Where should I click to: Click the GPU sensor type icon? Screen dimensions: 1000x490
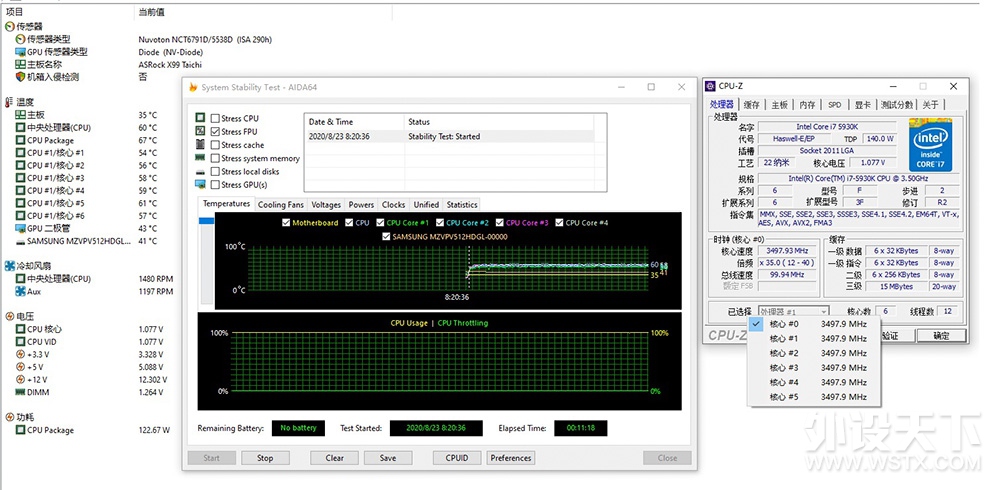tap(21, 52)
